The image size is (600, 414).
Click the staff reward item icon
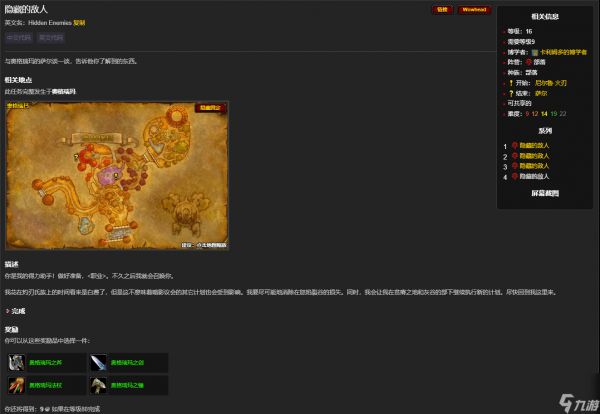(16, 385)
